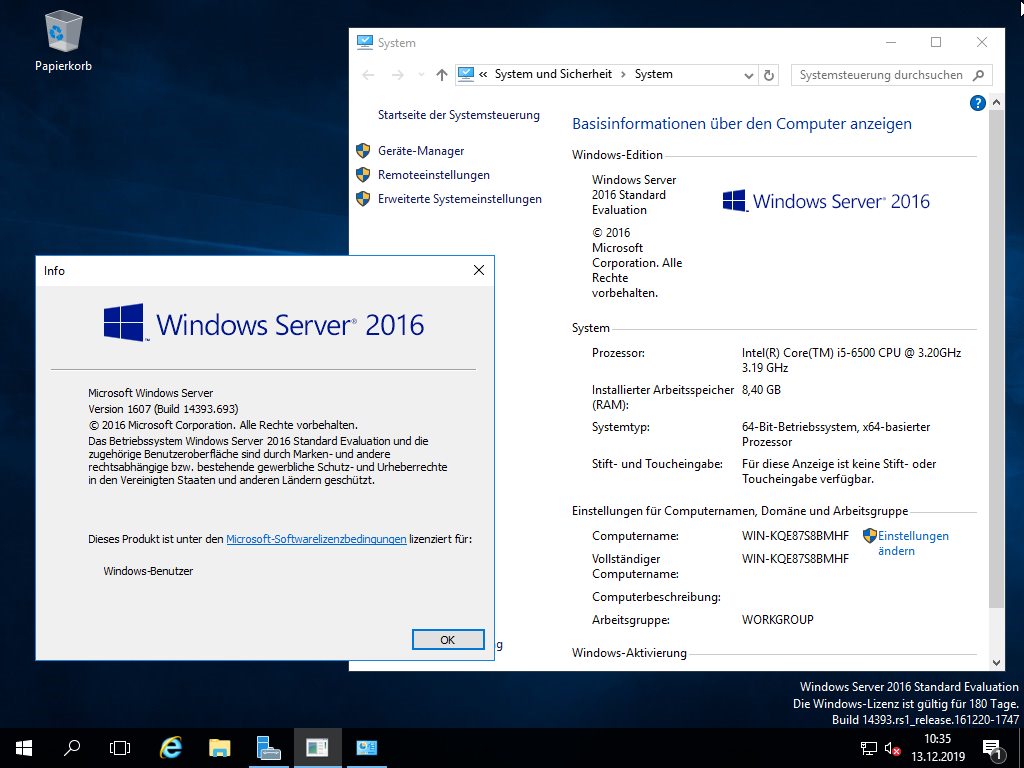This screenshot has height=768, width=1024.
Task: Click System window title bar icon
Action: [364, 42]
